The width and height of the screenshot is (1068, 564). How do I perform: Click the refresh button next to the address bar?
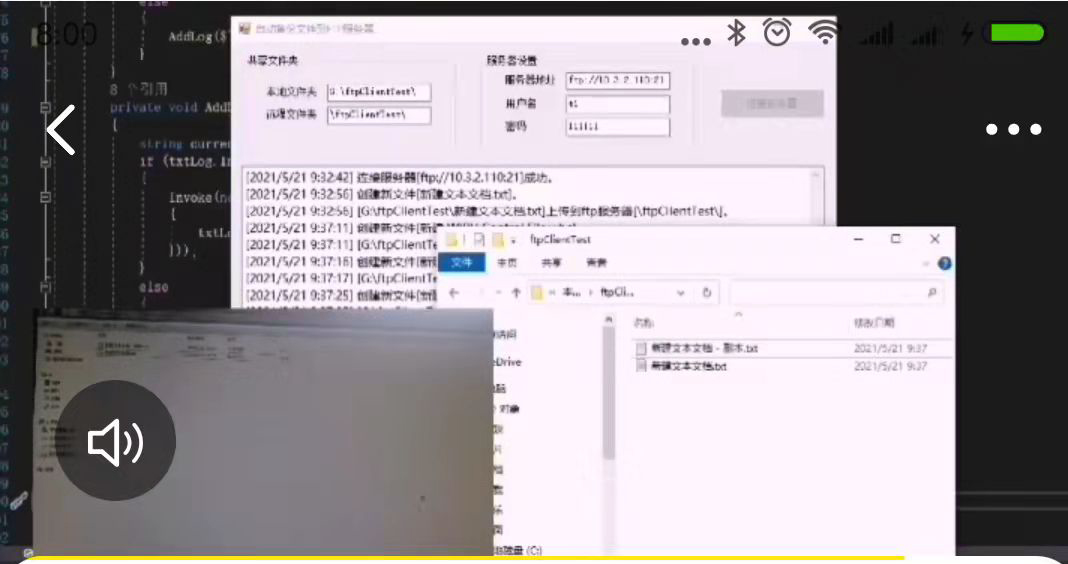click(706, 293)
